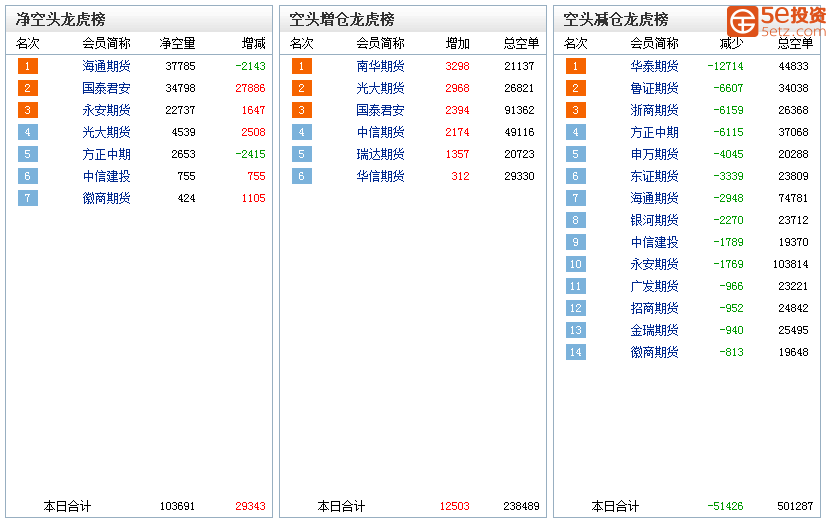Open 鲁证期货 in the 空头减仓龙虎榜 table
Image resolution: width=834 pixels, height=527 pixels.
coord(654,88)
